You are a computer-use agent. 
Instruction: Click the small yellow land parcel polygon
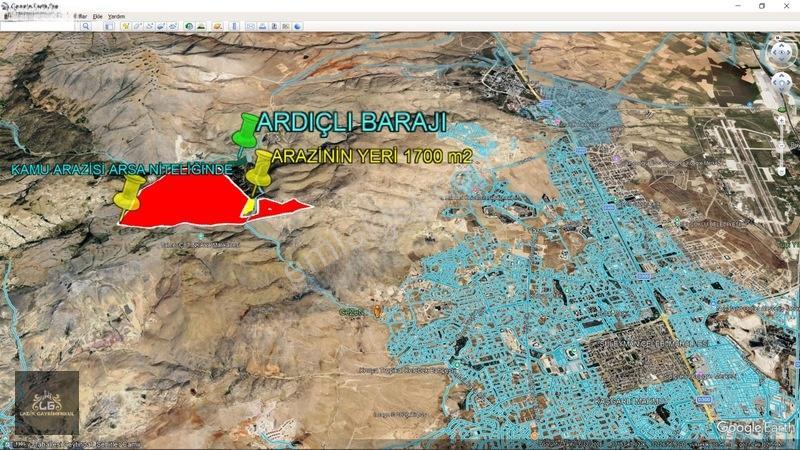tap(248, 207)
